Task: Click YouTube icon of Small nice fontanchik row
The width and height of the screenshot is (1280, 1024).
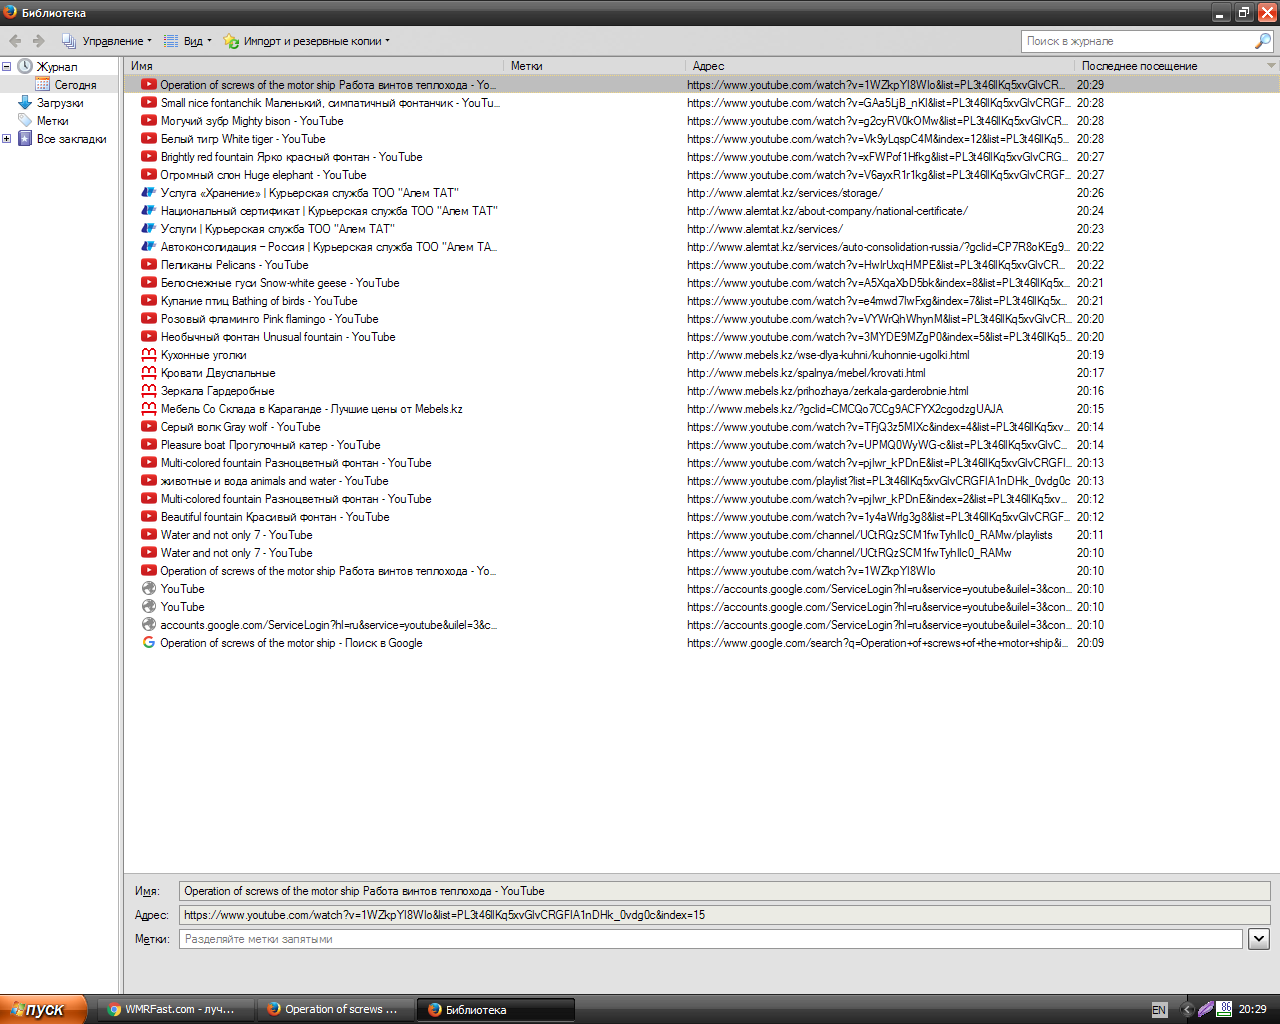Action: coord(149,103)
